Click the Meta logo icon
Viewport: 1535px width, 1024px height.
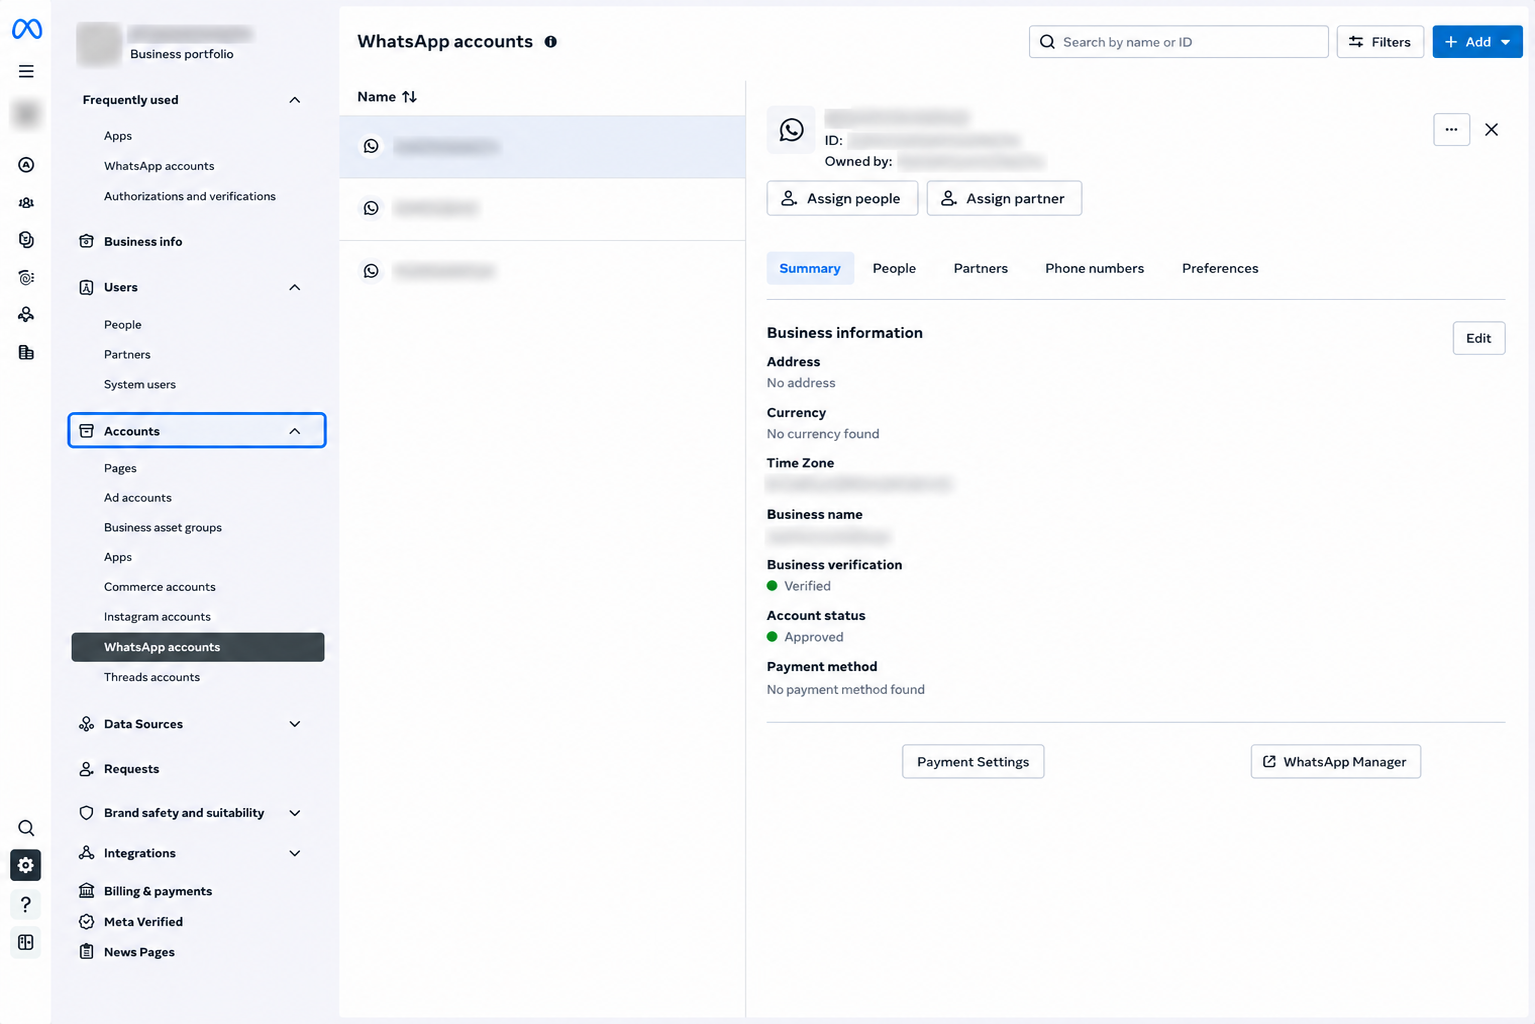(x=27, y=30)
